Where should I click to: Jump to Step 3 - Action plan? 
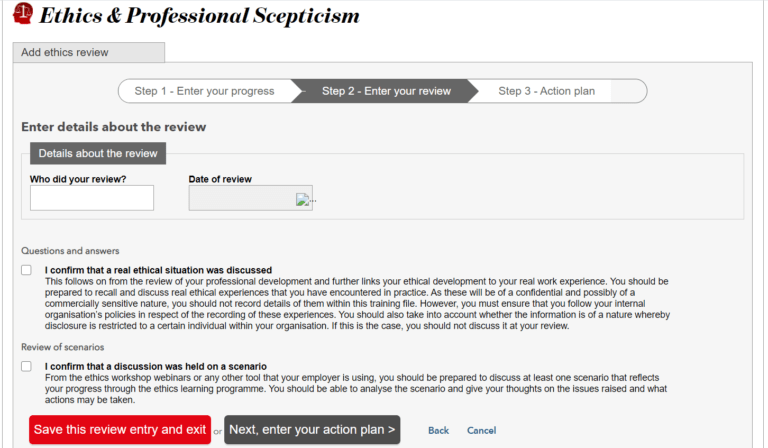click(x=546, y=91)
